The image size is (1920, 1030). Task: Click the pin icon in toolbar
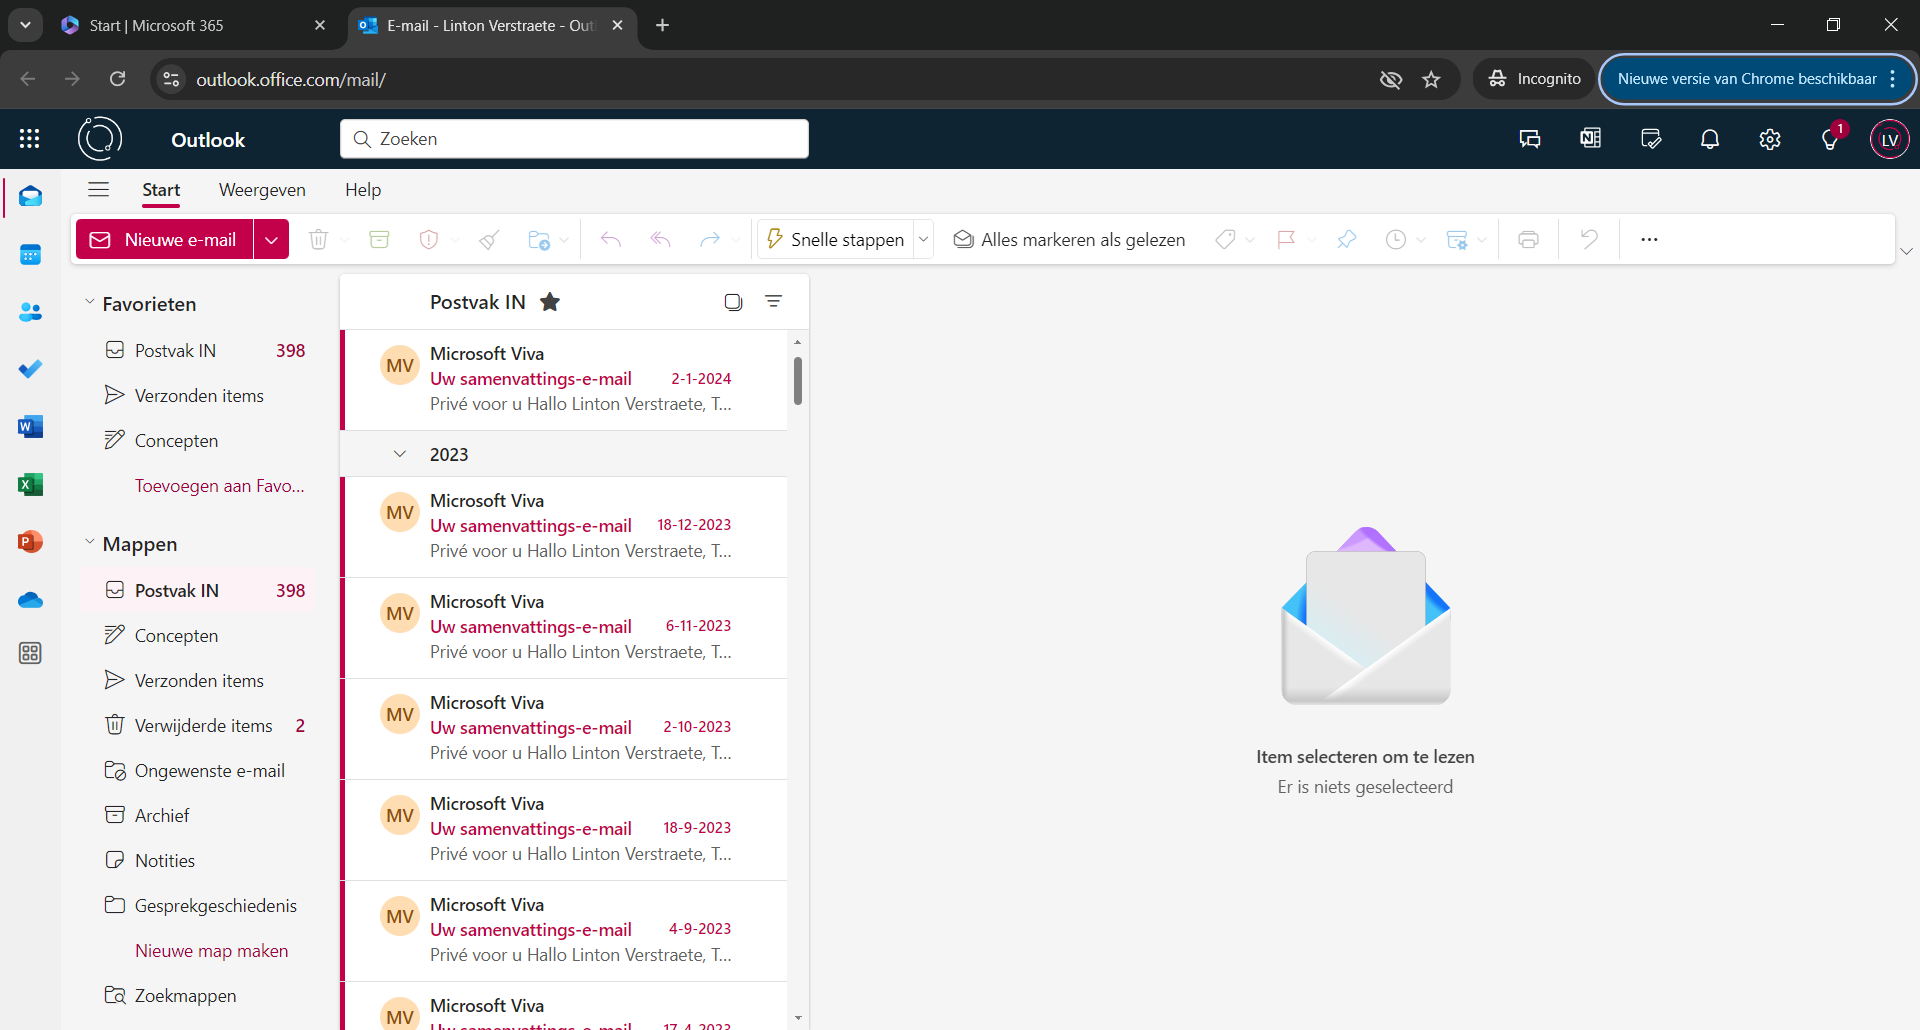[1347, 239]
